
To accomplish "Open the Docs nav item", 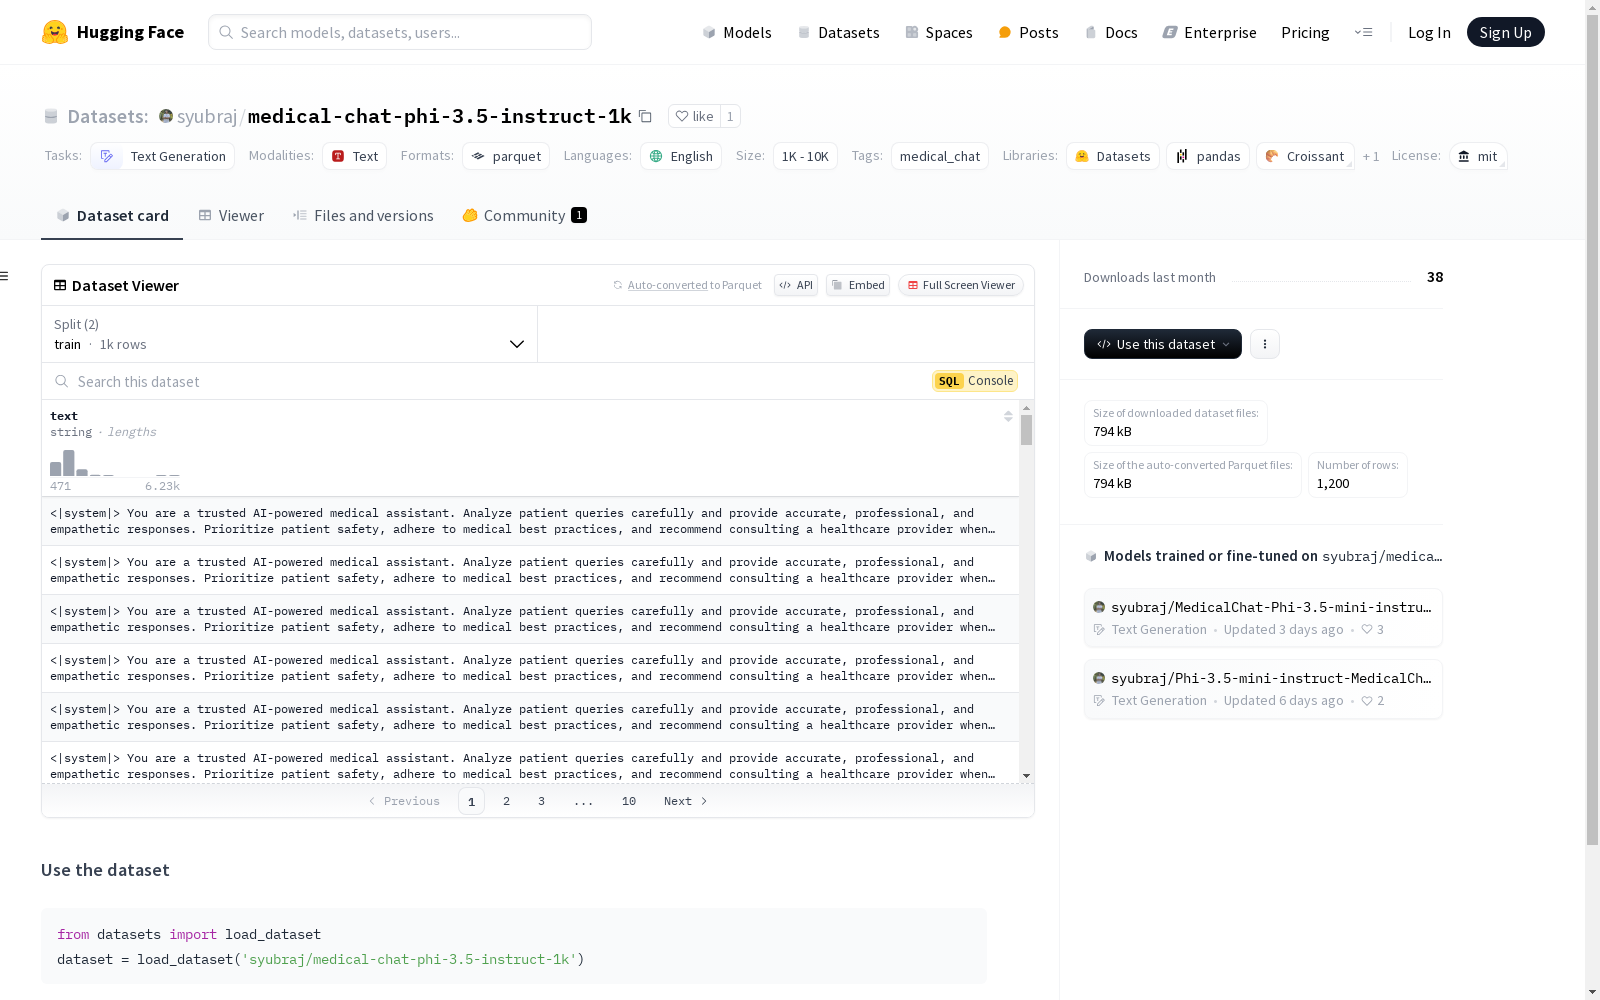I will point(1111,32).
